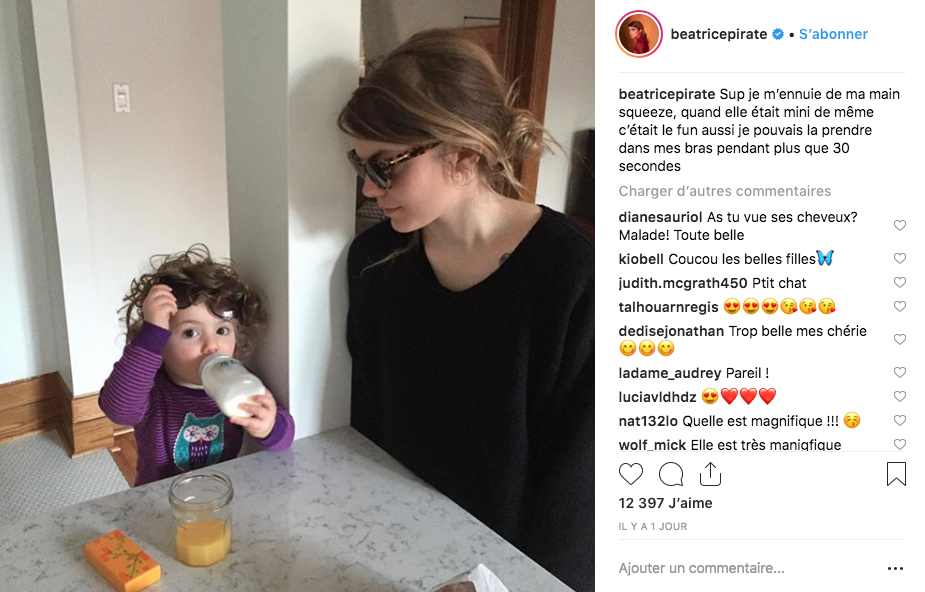Follow via the S'abonner link
This screenshot has height=592, width=925.
coord(833,34)
